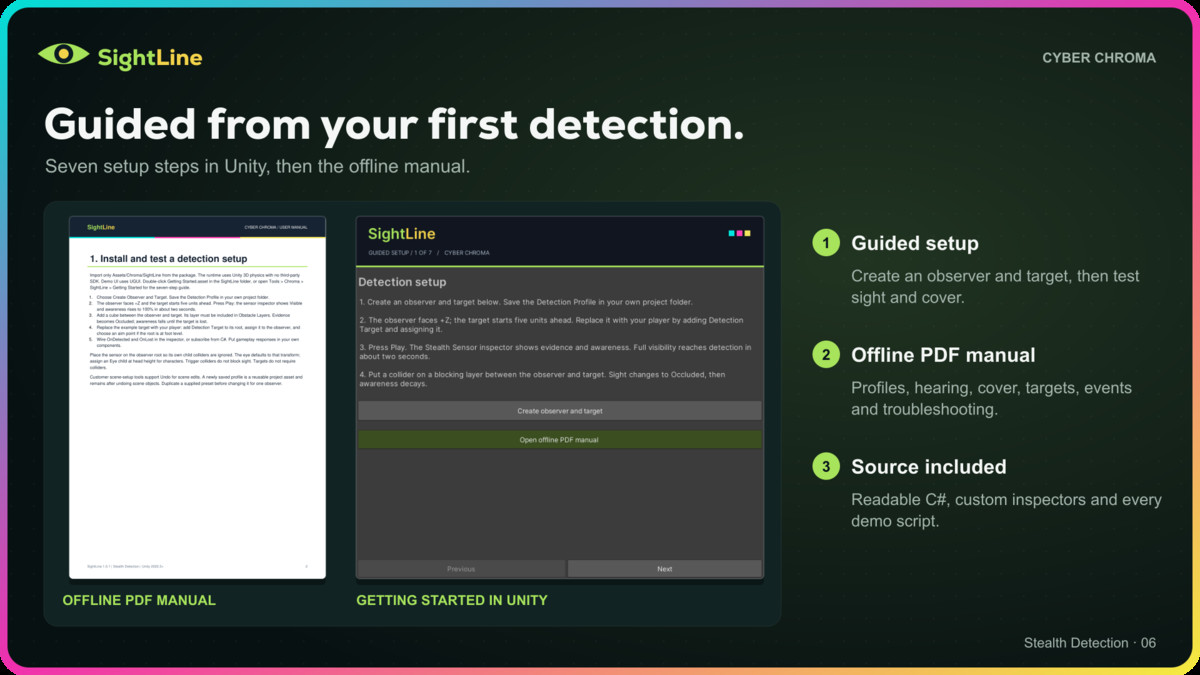Click the 'Offline PDF manual' feature heading

[x=943, y=355]
